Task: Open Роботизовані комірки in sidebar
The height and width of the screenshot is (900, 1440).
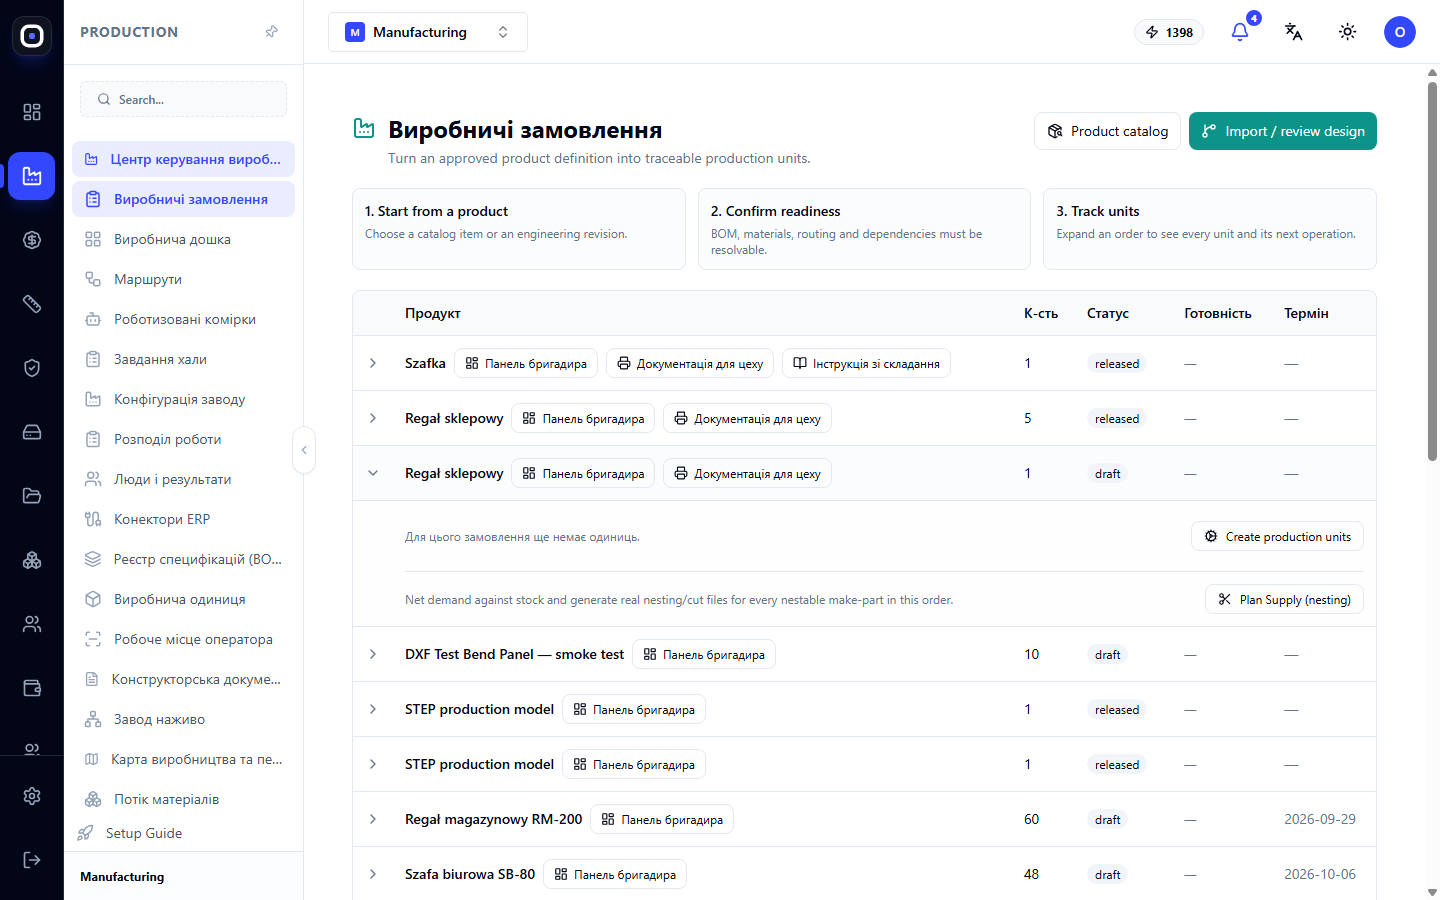Action: [183, 319]
